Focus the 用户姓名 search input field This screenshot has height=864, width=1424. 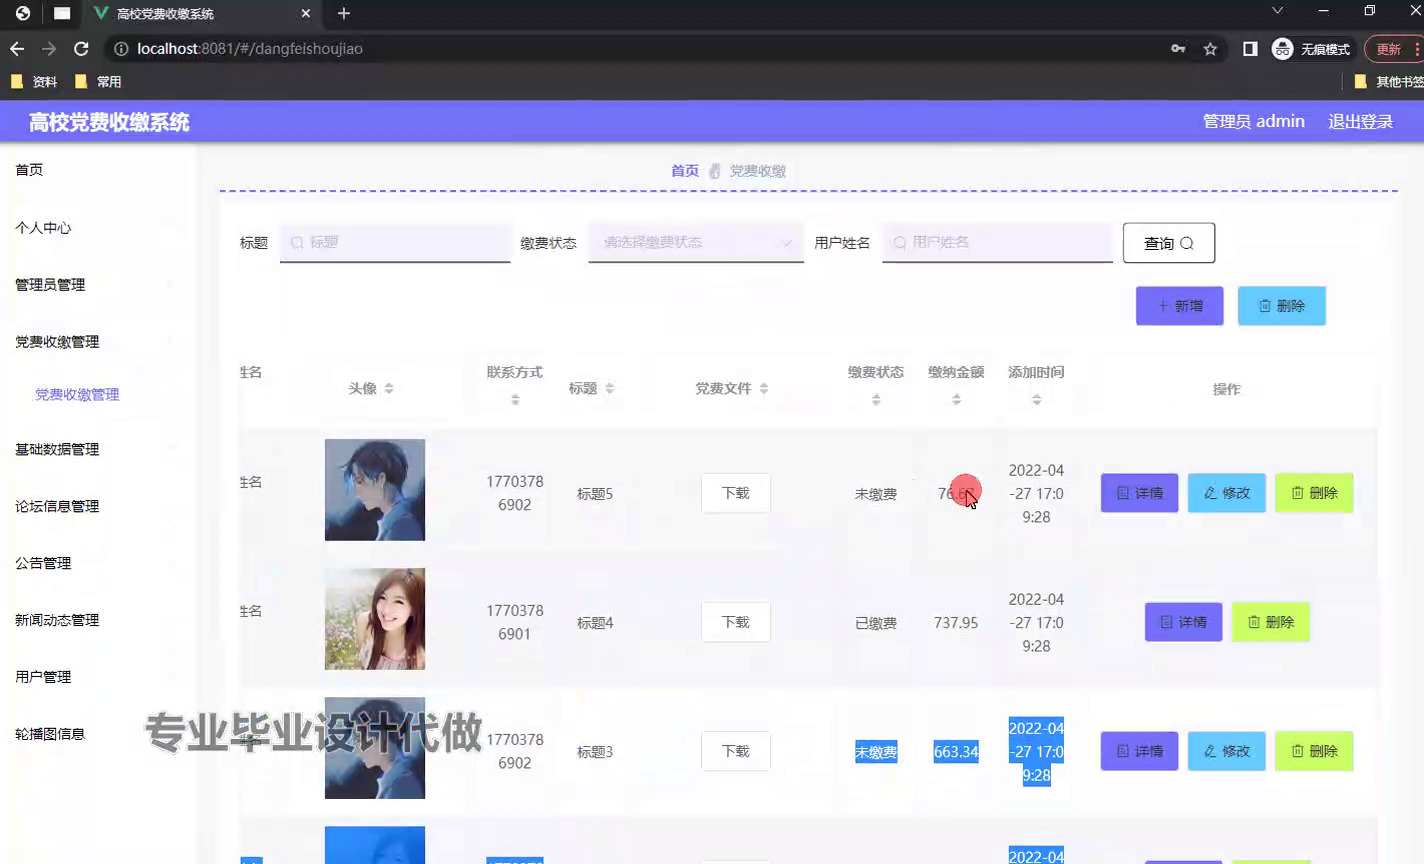point(998,242)
